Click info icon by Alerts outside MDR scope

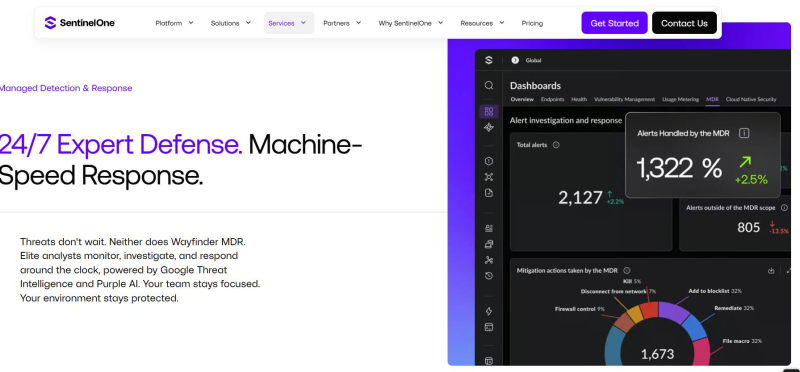784,208
